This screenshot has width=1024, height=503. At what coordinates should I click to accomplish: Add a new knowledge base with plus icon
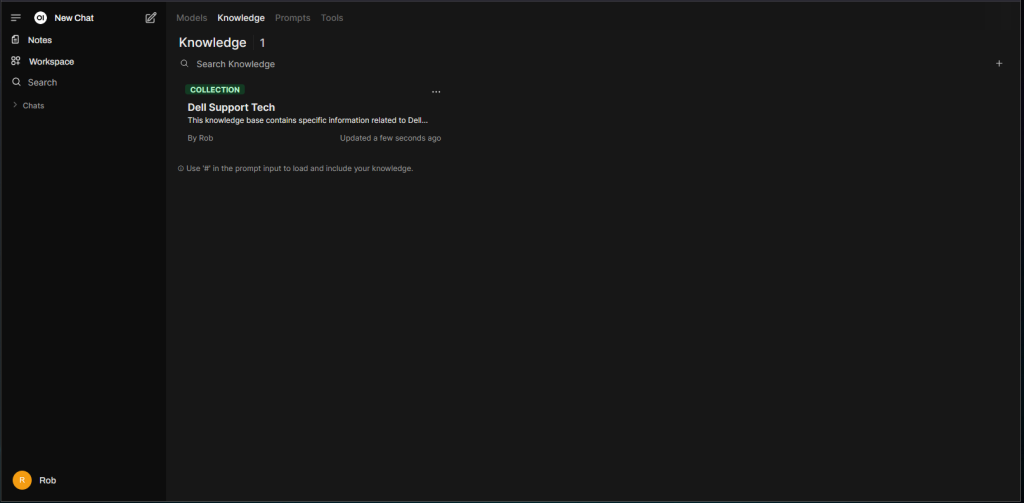(998, 63)
